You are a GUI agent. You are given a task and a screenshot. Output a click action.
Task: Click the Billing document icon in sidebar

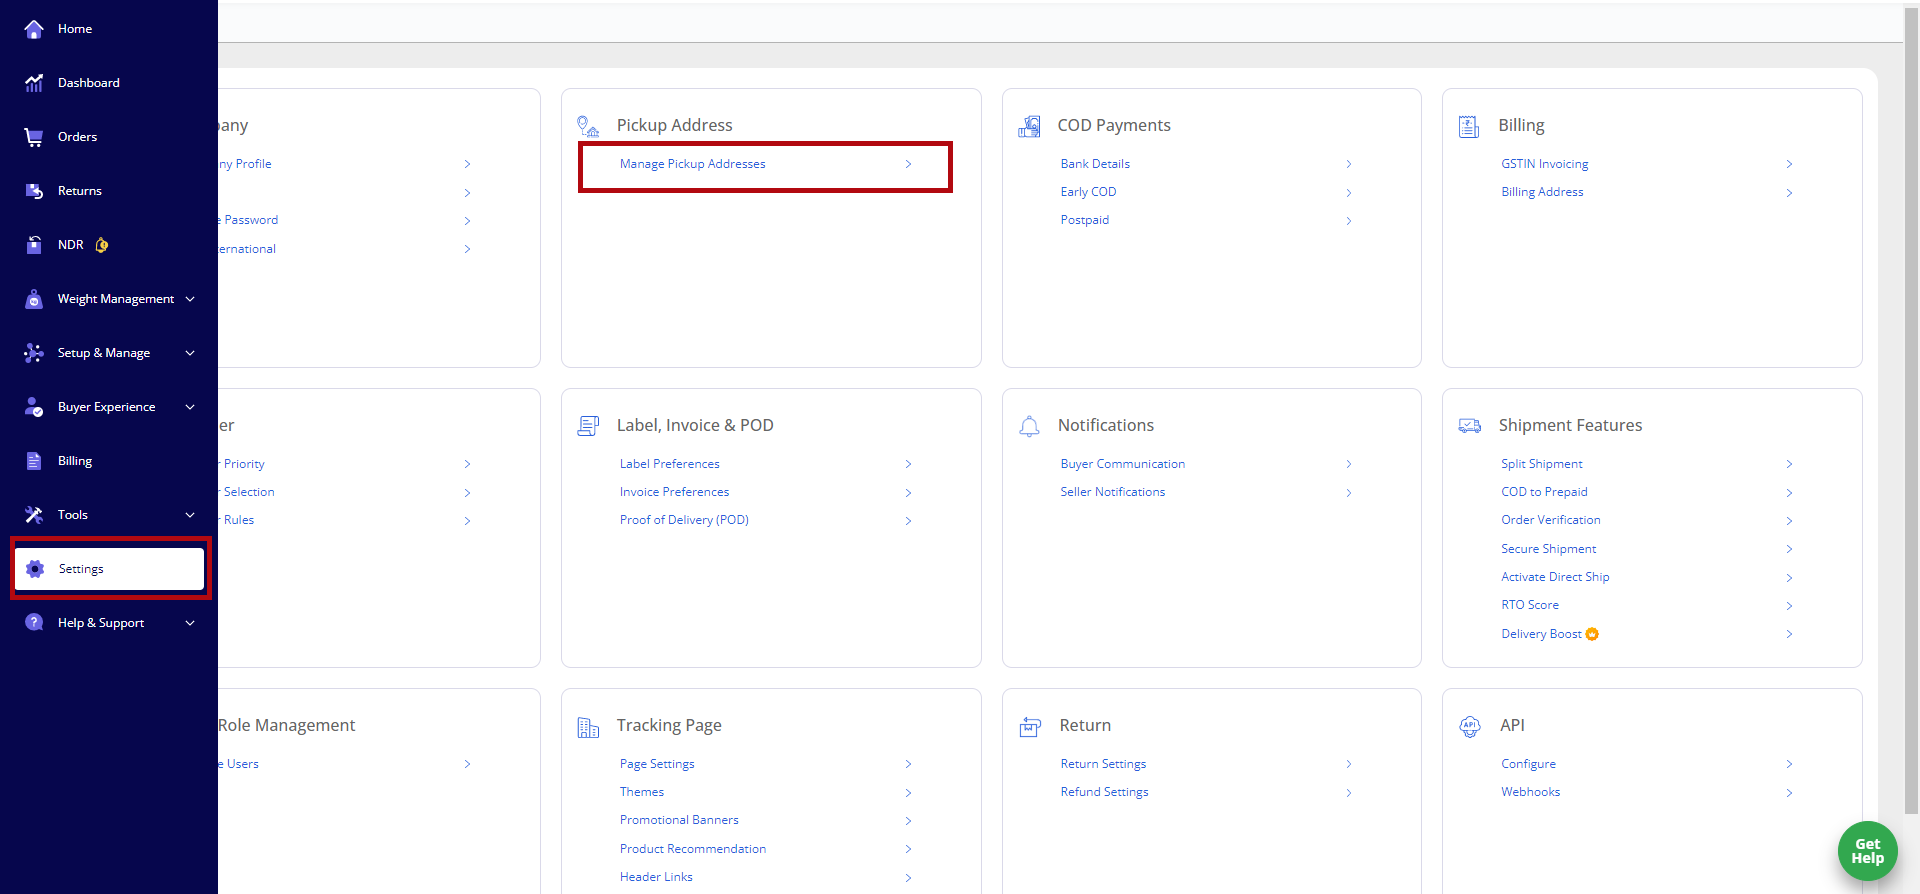click(34, 461)
